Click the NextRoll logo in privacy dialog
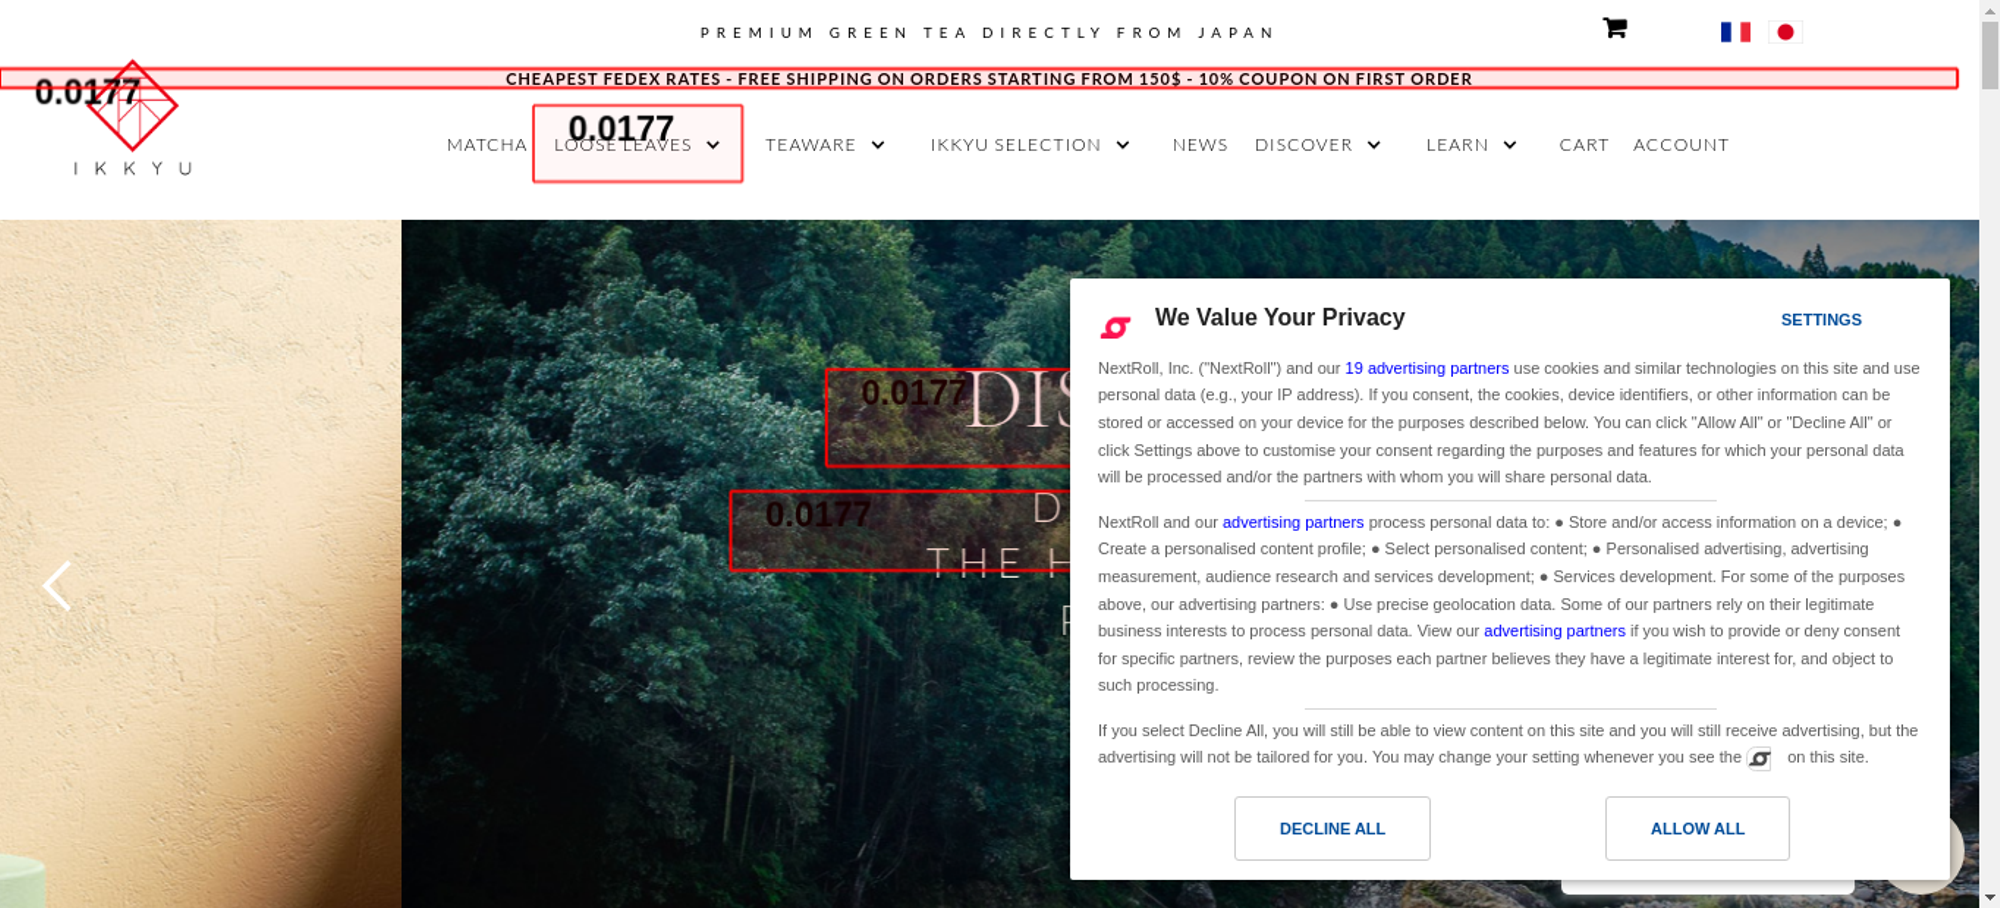Viewport: 2000px width, 908px height. [x=1115, y=327]
